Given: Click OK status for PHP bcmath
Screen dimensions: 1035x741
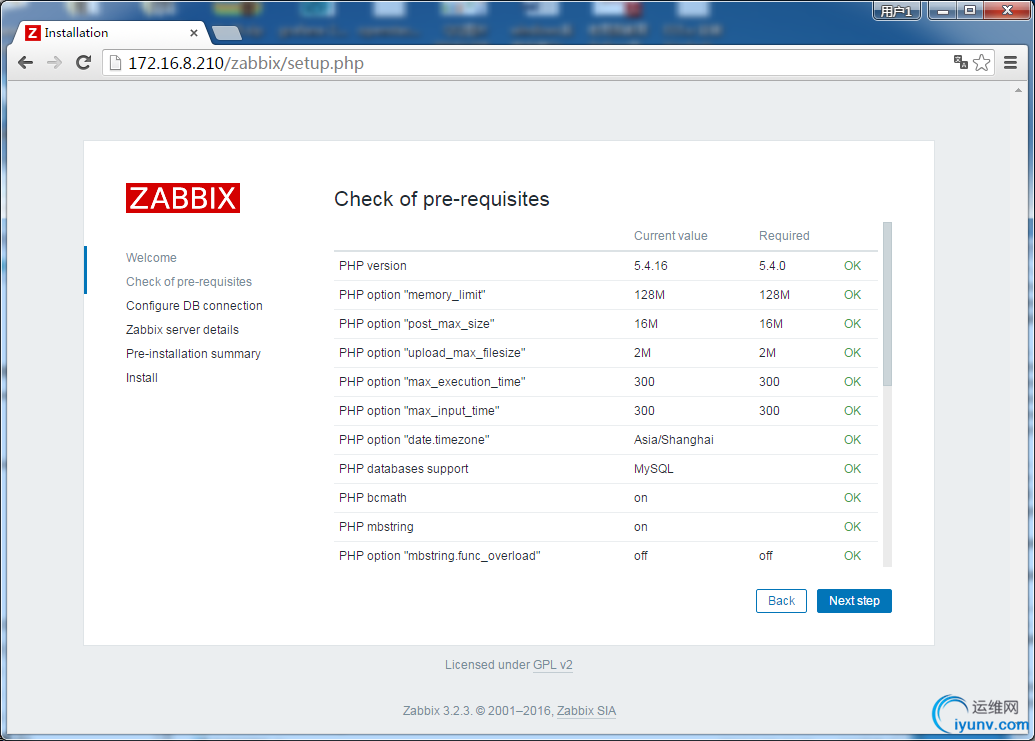Looking at the screenshot, I should tap(852, 498).
